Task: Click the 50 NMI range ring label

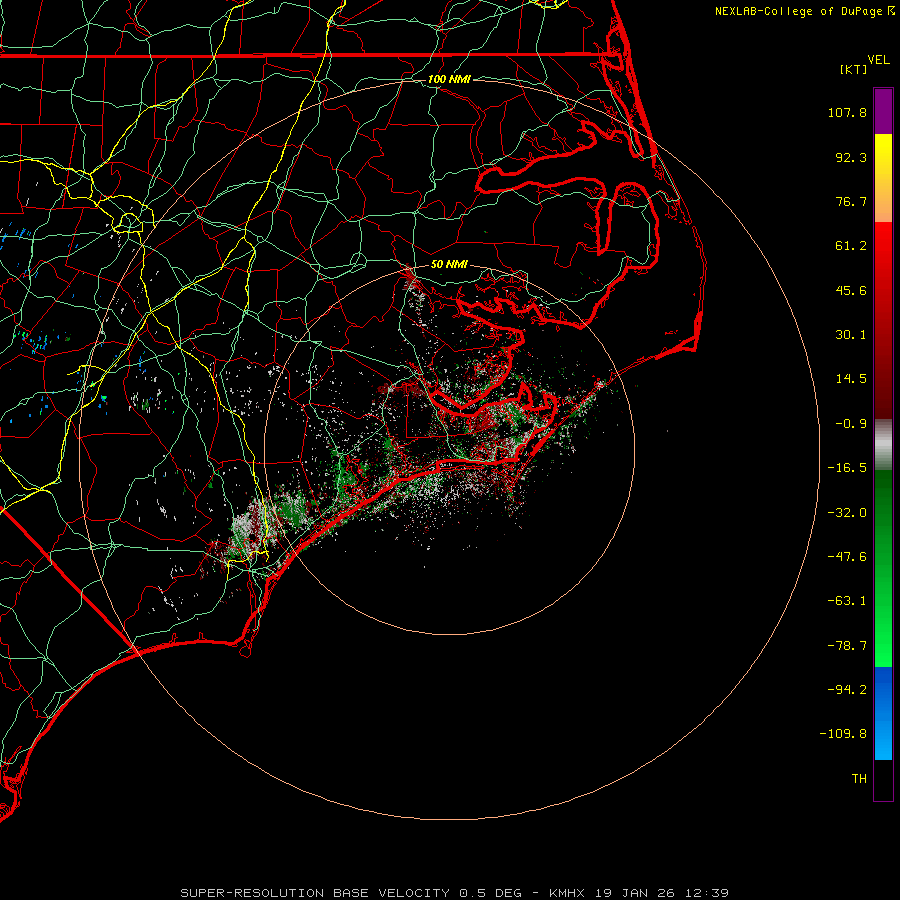Action: tap(449, 265)
